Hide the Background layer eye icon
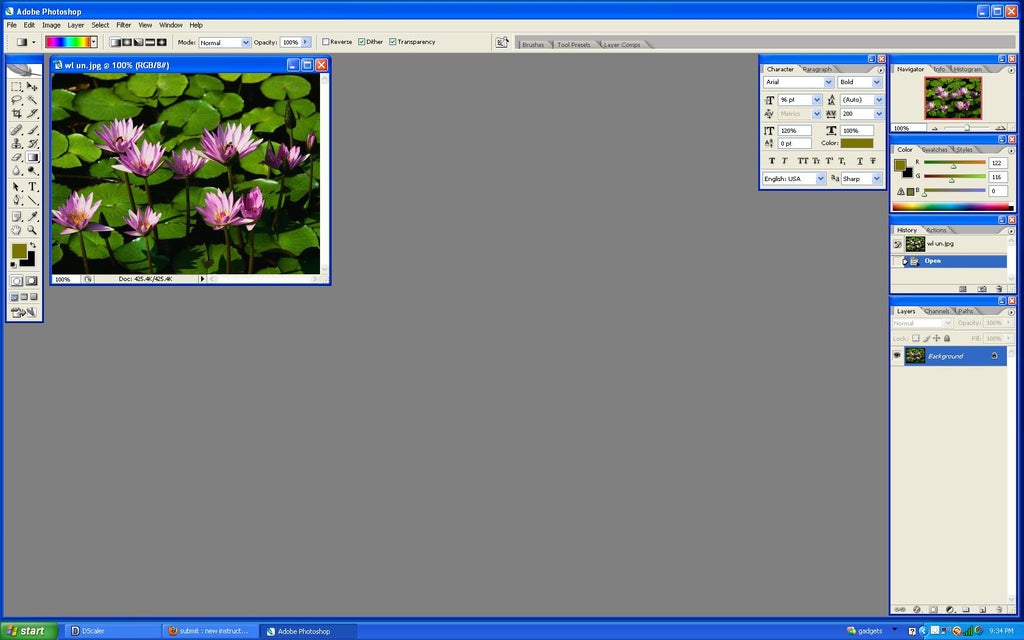The width and height of the screenshot is (1024, 640). (x=897, y=356)
